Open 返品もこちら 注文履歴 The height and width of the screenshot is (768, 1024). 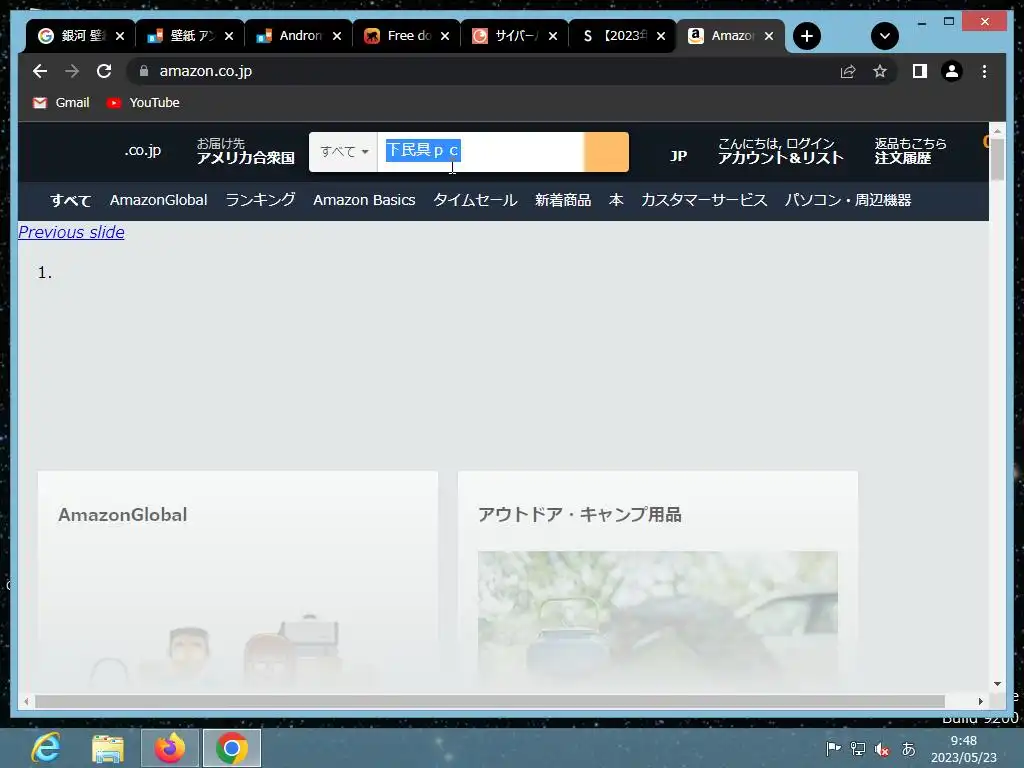click(x=910, y=151)
